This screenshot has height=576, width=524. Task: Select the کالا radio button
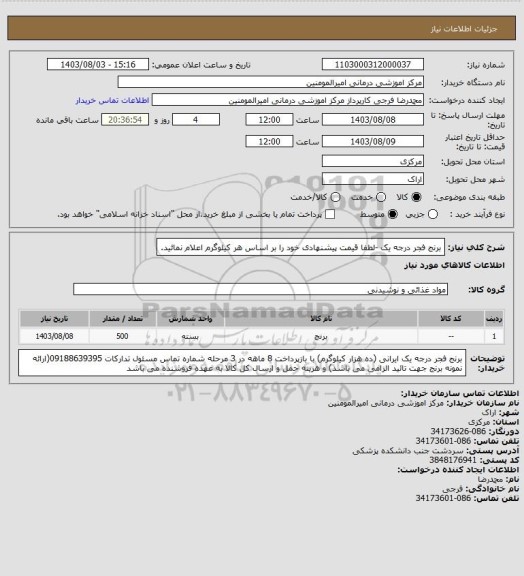click(x=416, y=197)
